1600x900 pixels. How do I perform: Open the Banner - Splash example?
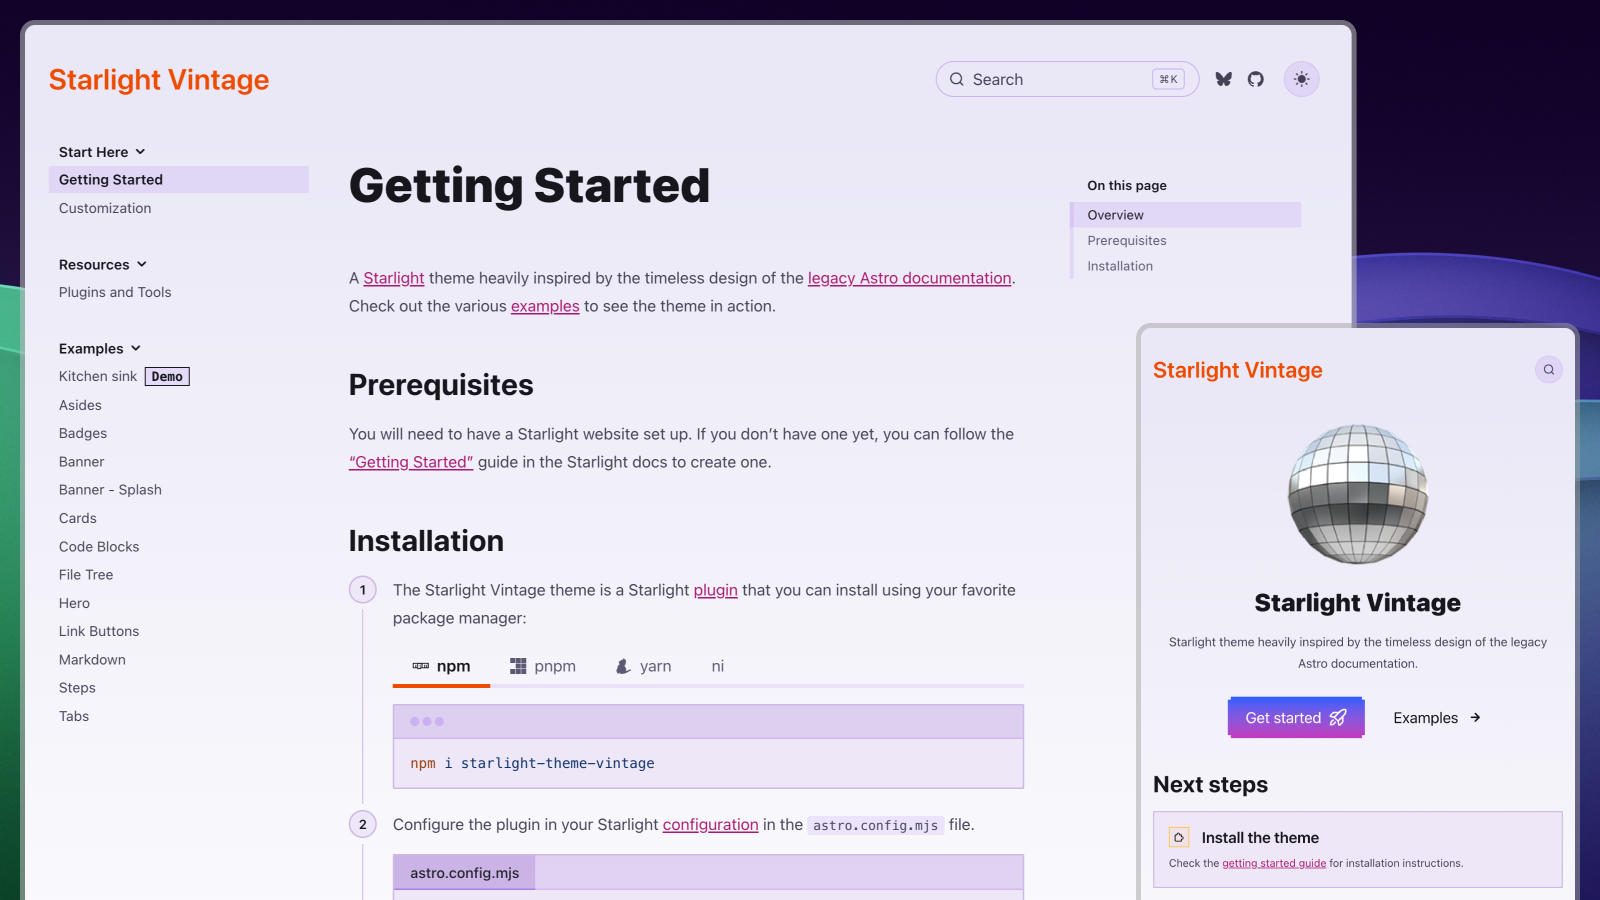[110, 490]
